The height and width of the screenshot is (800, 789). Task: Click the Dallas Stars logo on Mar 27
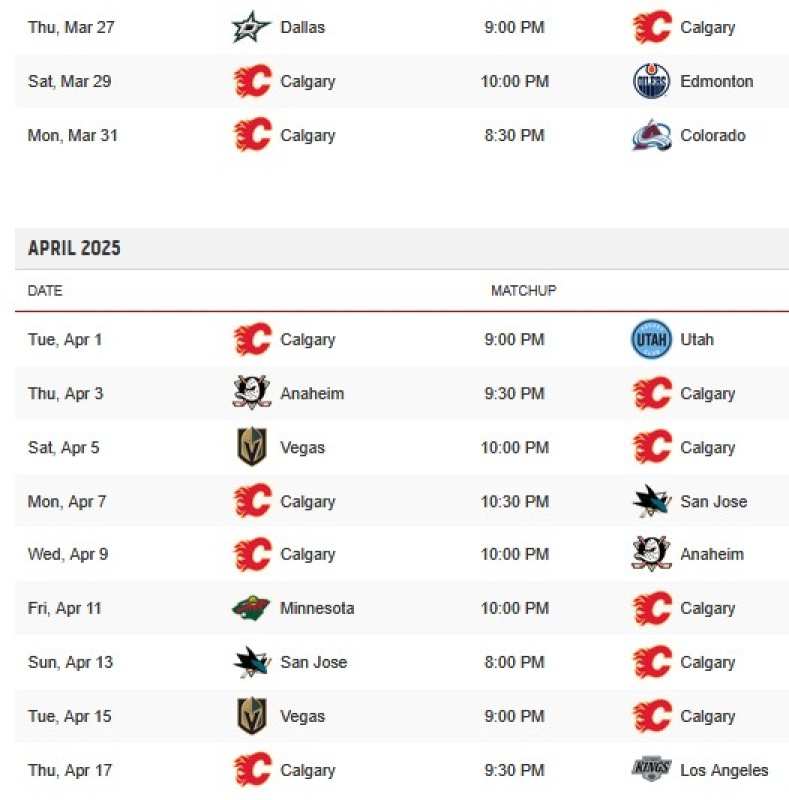coord(251,27)
